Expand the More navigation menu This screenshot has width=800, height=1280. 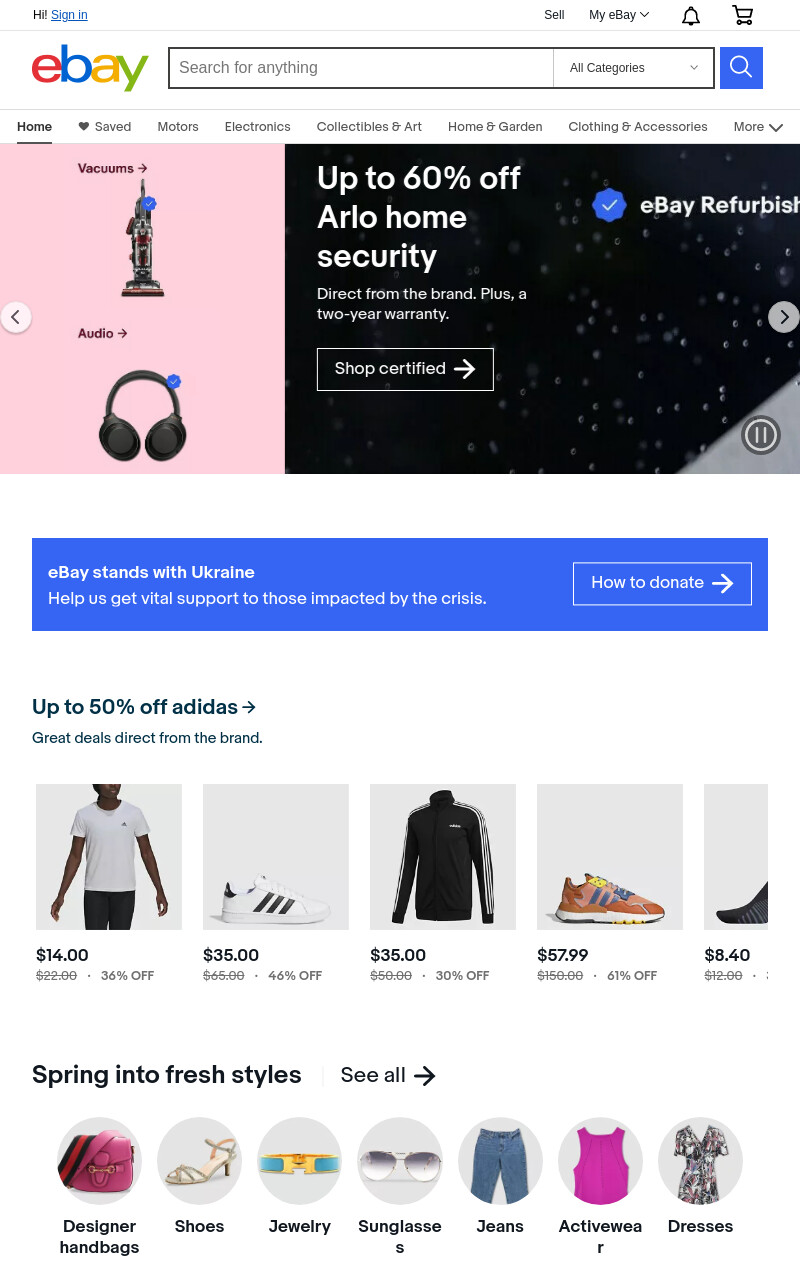(758, 127)
